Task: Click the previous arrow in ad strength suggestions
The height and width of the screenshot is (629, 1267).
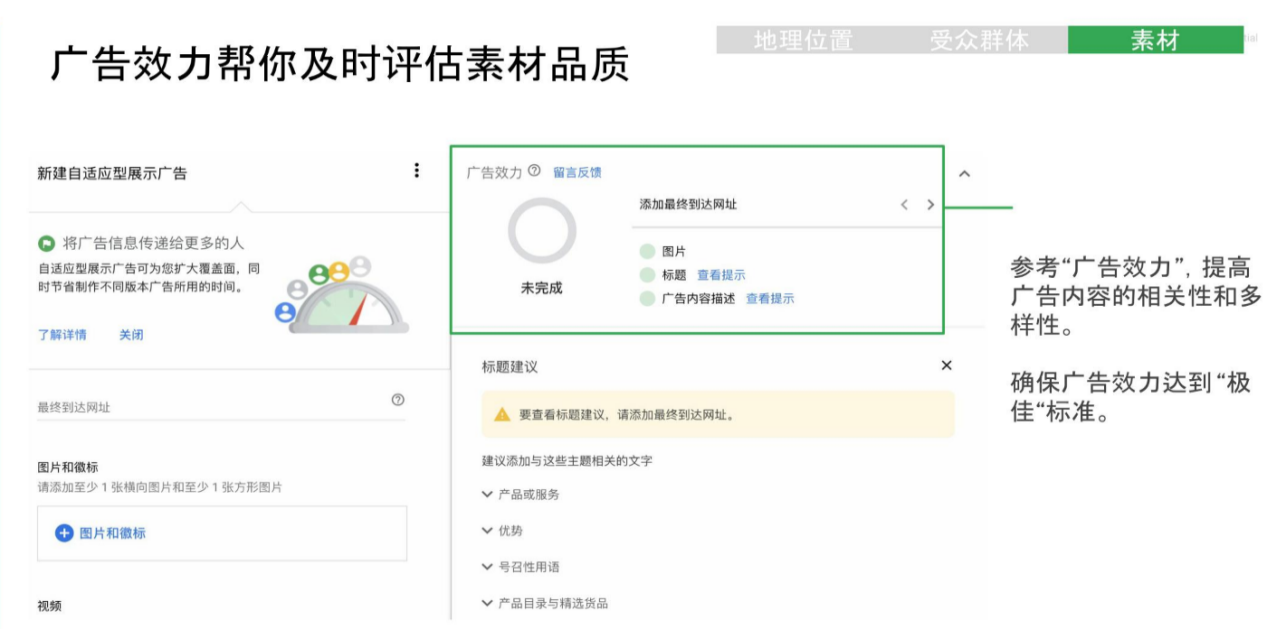Action: (905, 204)
